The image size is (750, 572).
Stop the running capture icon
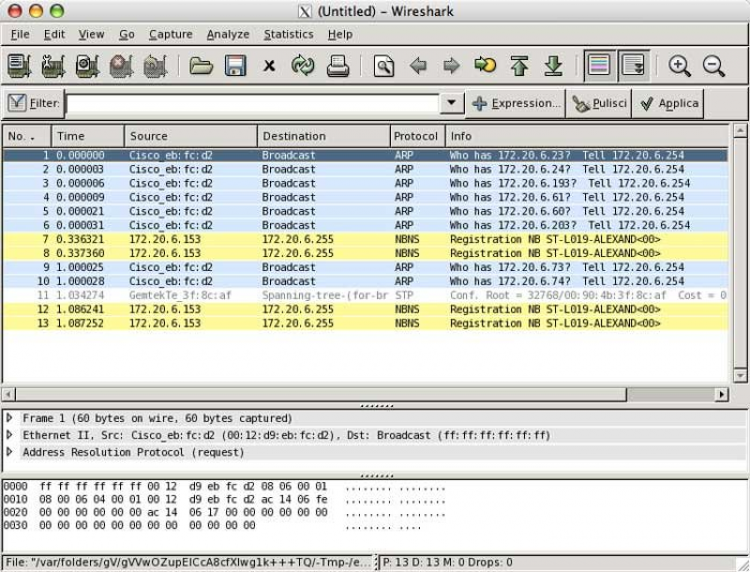121,66
